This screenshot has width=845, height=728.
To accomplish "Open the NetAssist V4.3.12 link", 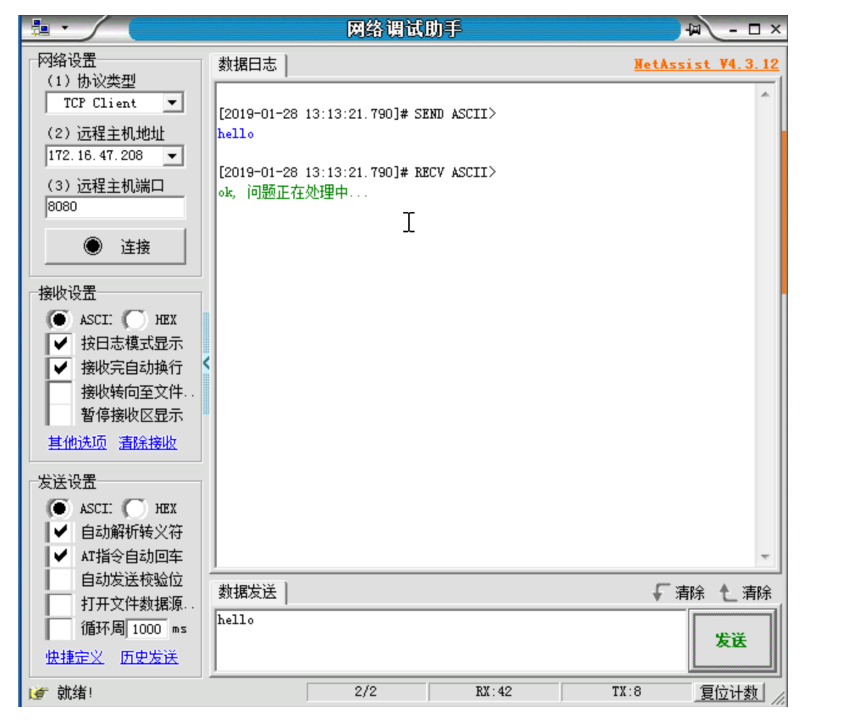I will [x=705, y=62].
